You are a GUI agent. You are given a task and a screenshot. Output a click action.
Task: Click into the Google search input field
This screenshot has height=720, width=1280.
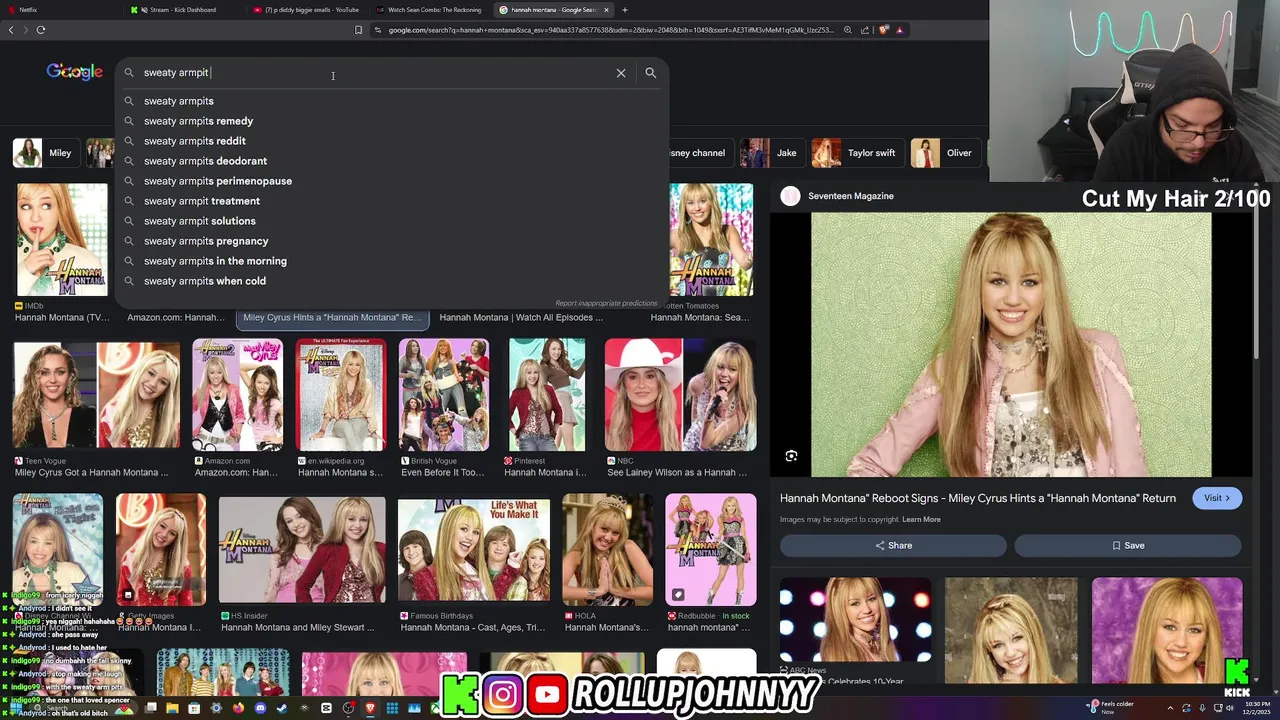click(x=375, y=73)
